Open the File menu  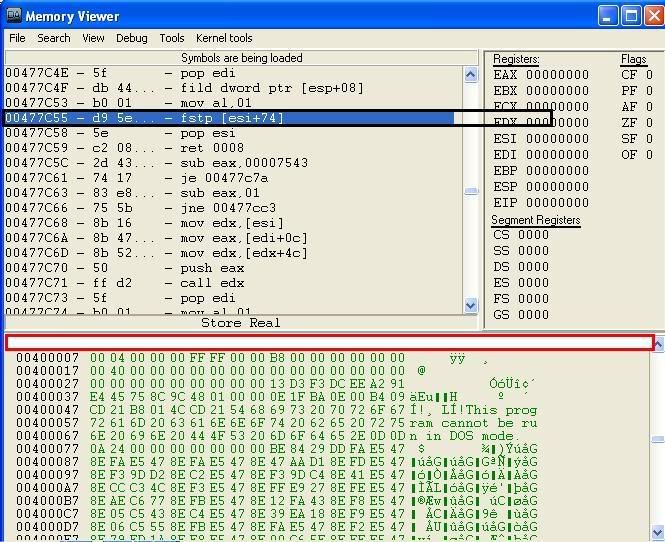coord(17,38)
